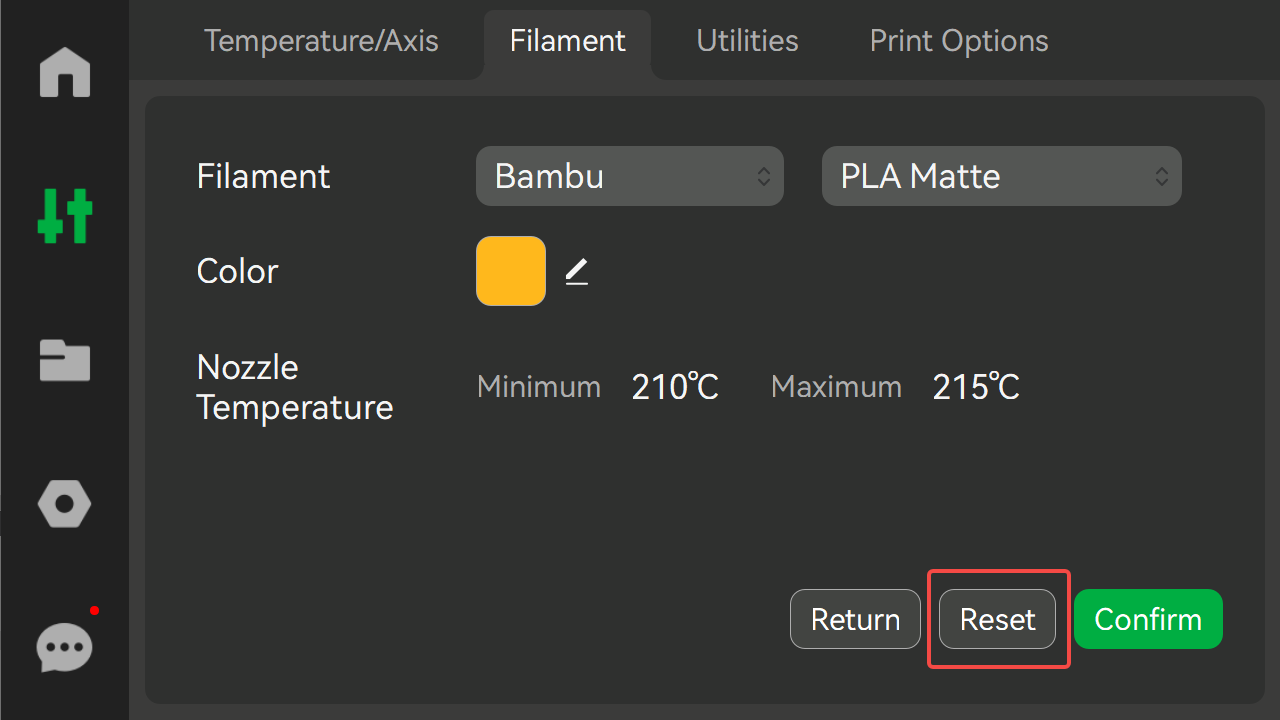
Task: Select the Filament tab
Action: (x=567, y=41)
